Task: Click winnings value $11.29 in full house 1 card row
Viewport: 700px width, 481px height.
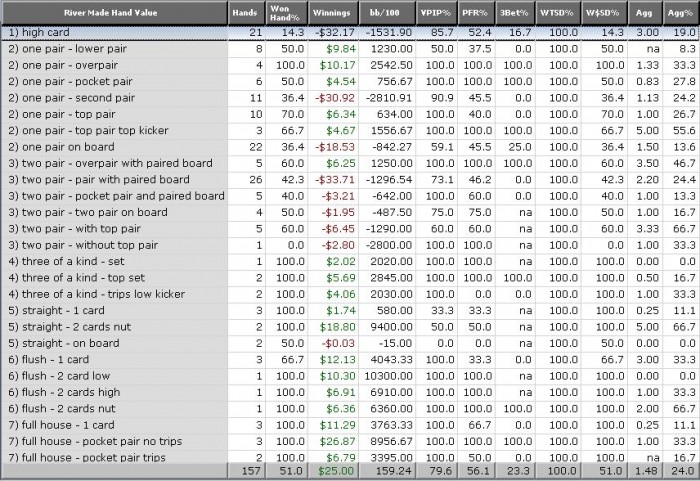Action: pos(338,425)
